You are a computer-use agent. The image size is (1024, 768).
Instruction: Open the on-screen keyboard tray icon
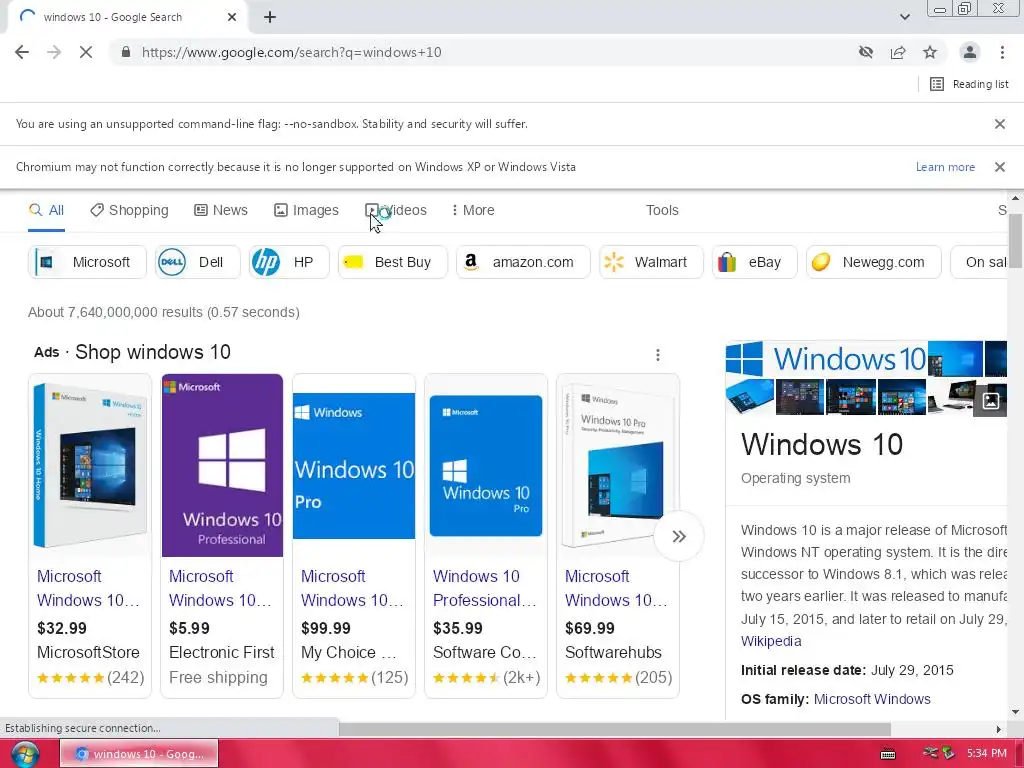pos(888,754)
